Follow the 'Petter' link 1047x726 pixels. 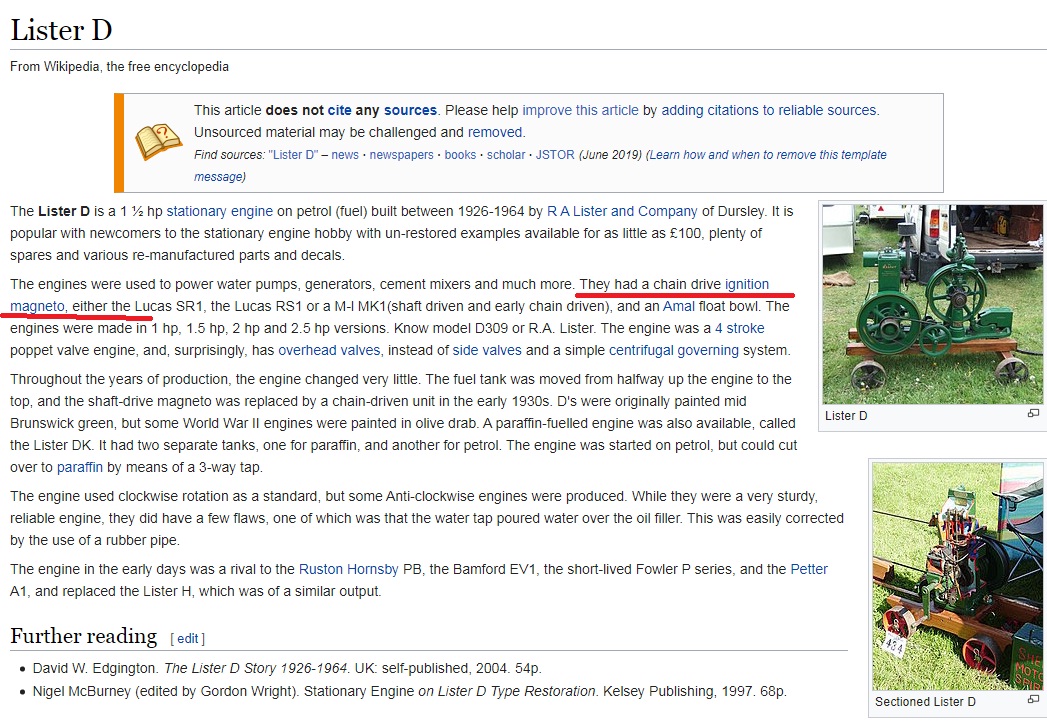coord(809,569)
